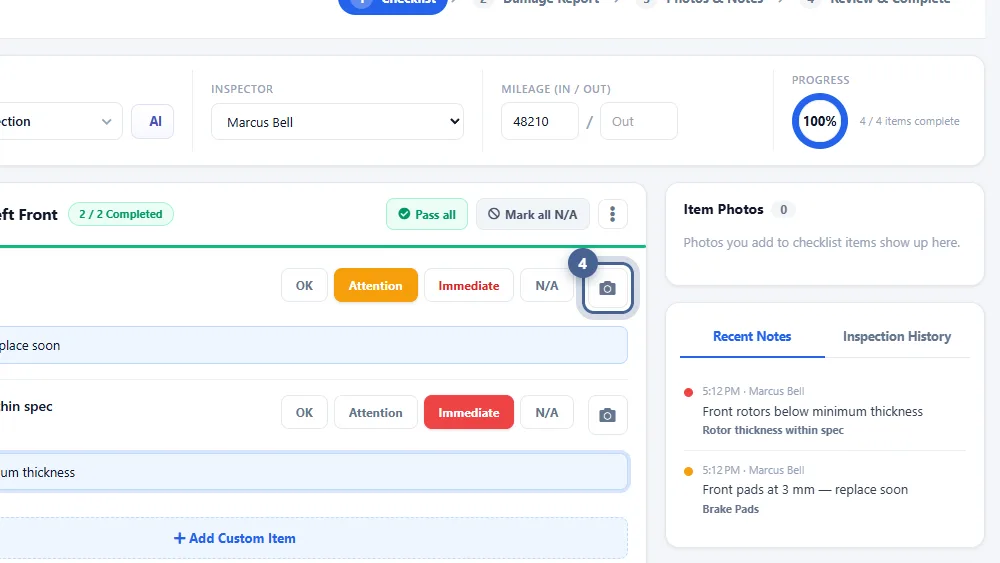
Task: Edit mileage in field showing 48210
Action: (x=540, y=121)
